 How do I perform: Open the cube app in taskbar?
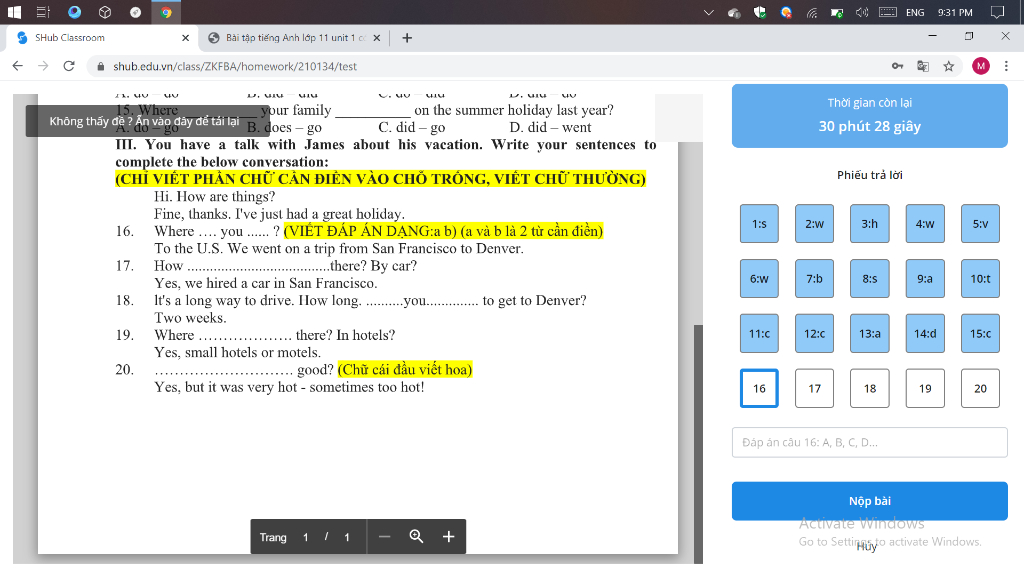tap(105, 12)
